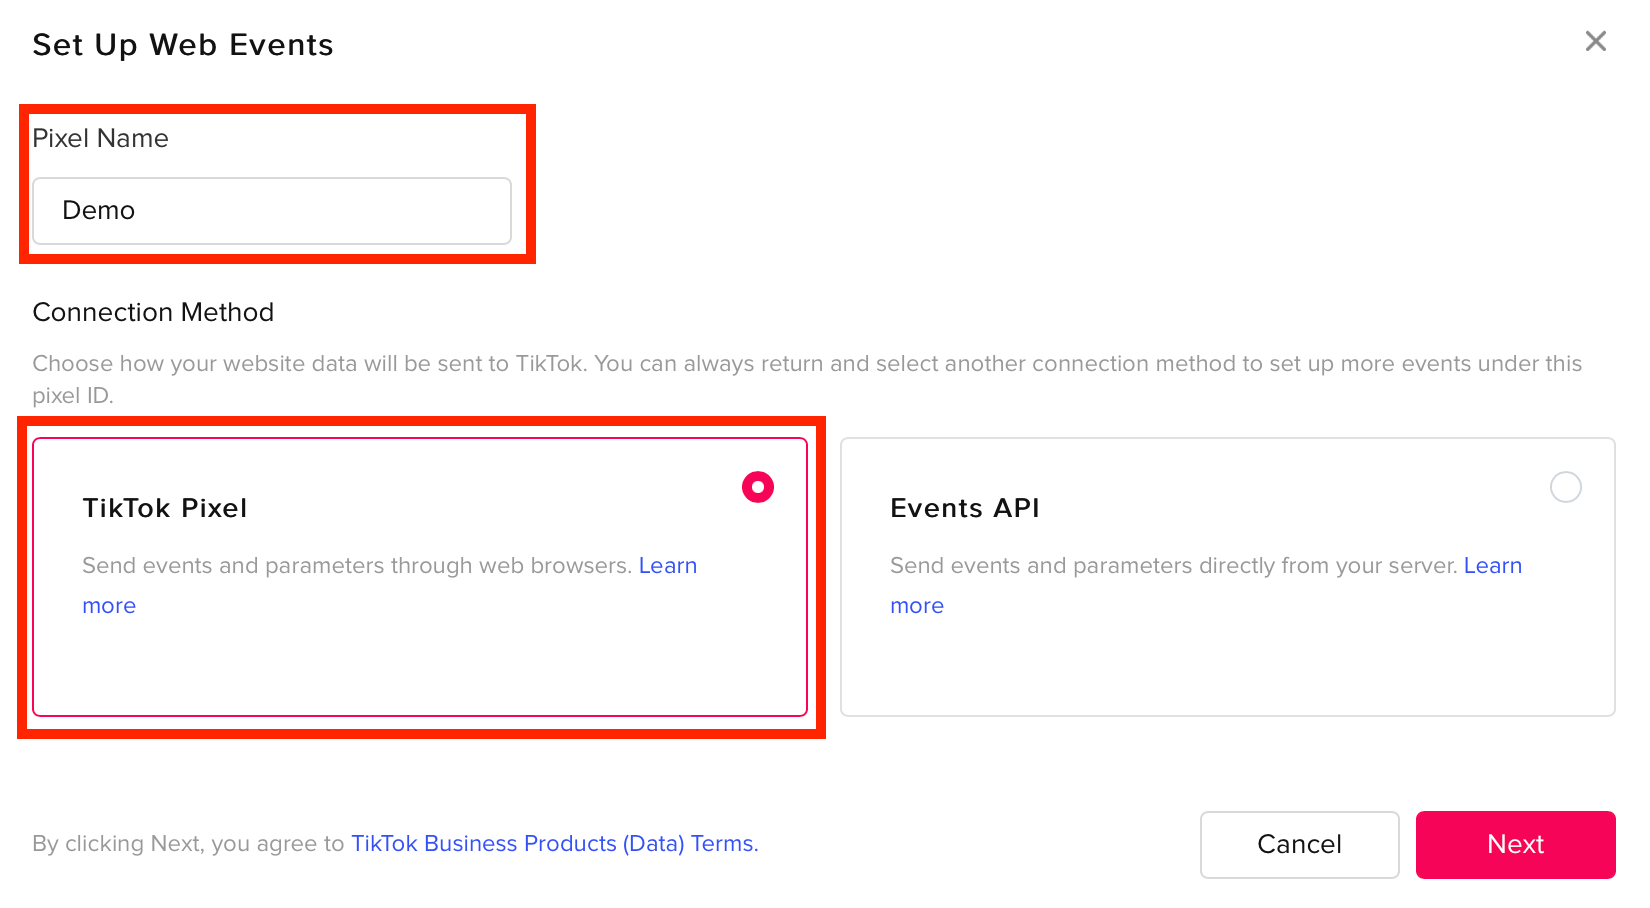Click the 'By clicking Next, you agree' text

coord(188,844)
